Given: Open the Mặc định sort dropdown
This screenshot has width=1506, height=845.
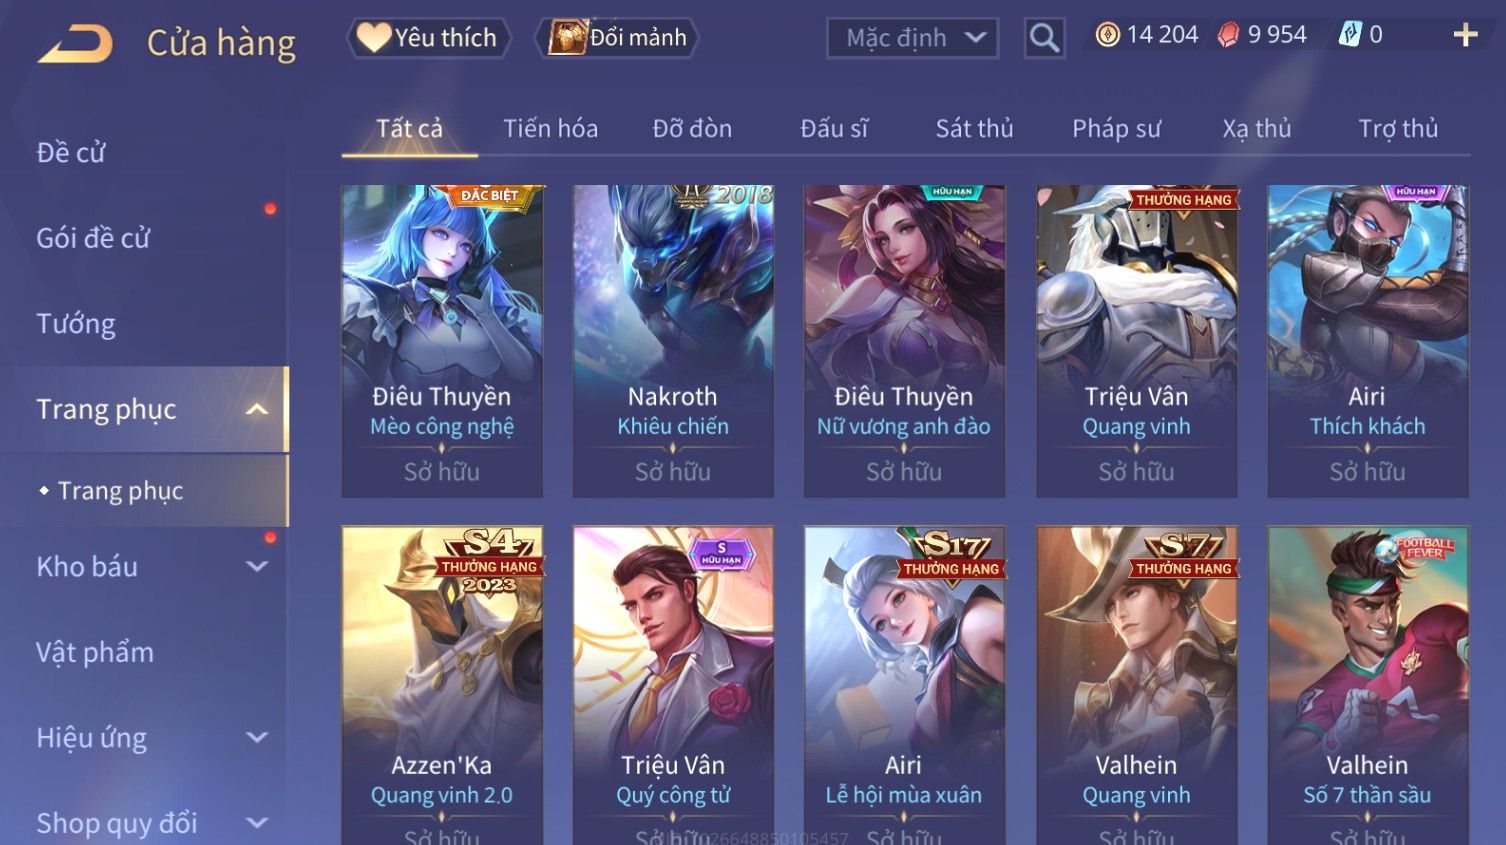Looking at the screenshot, I should click(x=912, y=38).
